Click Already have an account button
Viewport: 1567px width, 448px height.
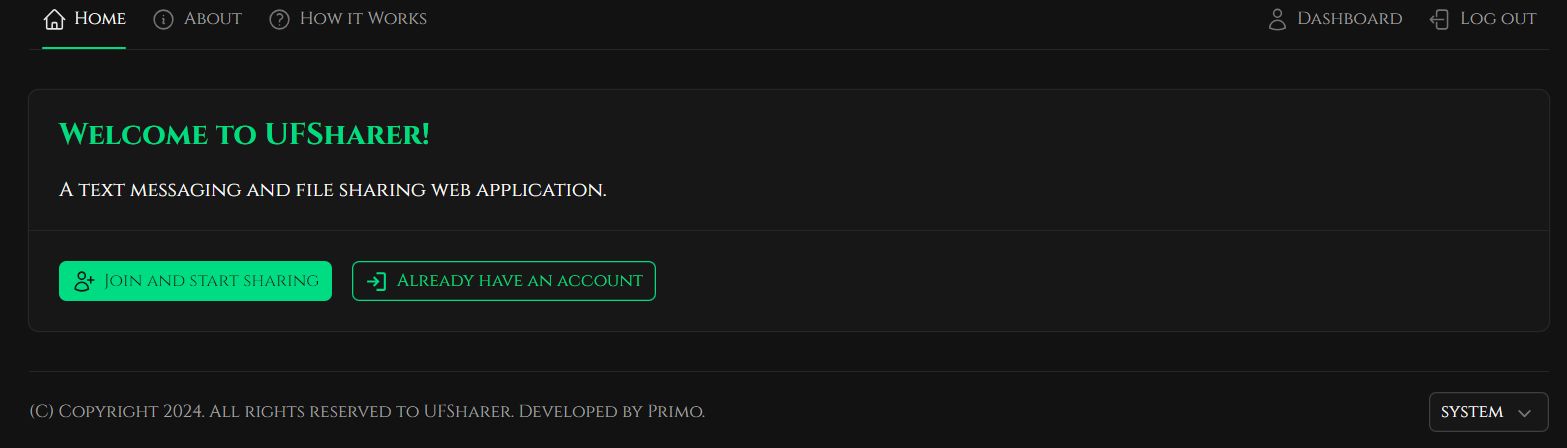tap(504, 281)
